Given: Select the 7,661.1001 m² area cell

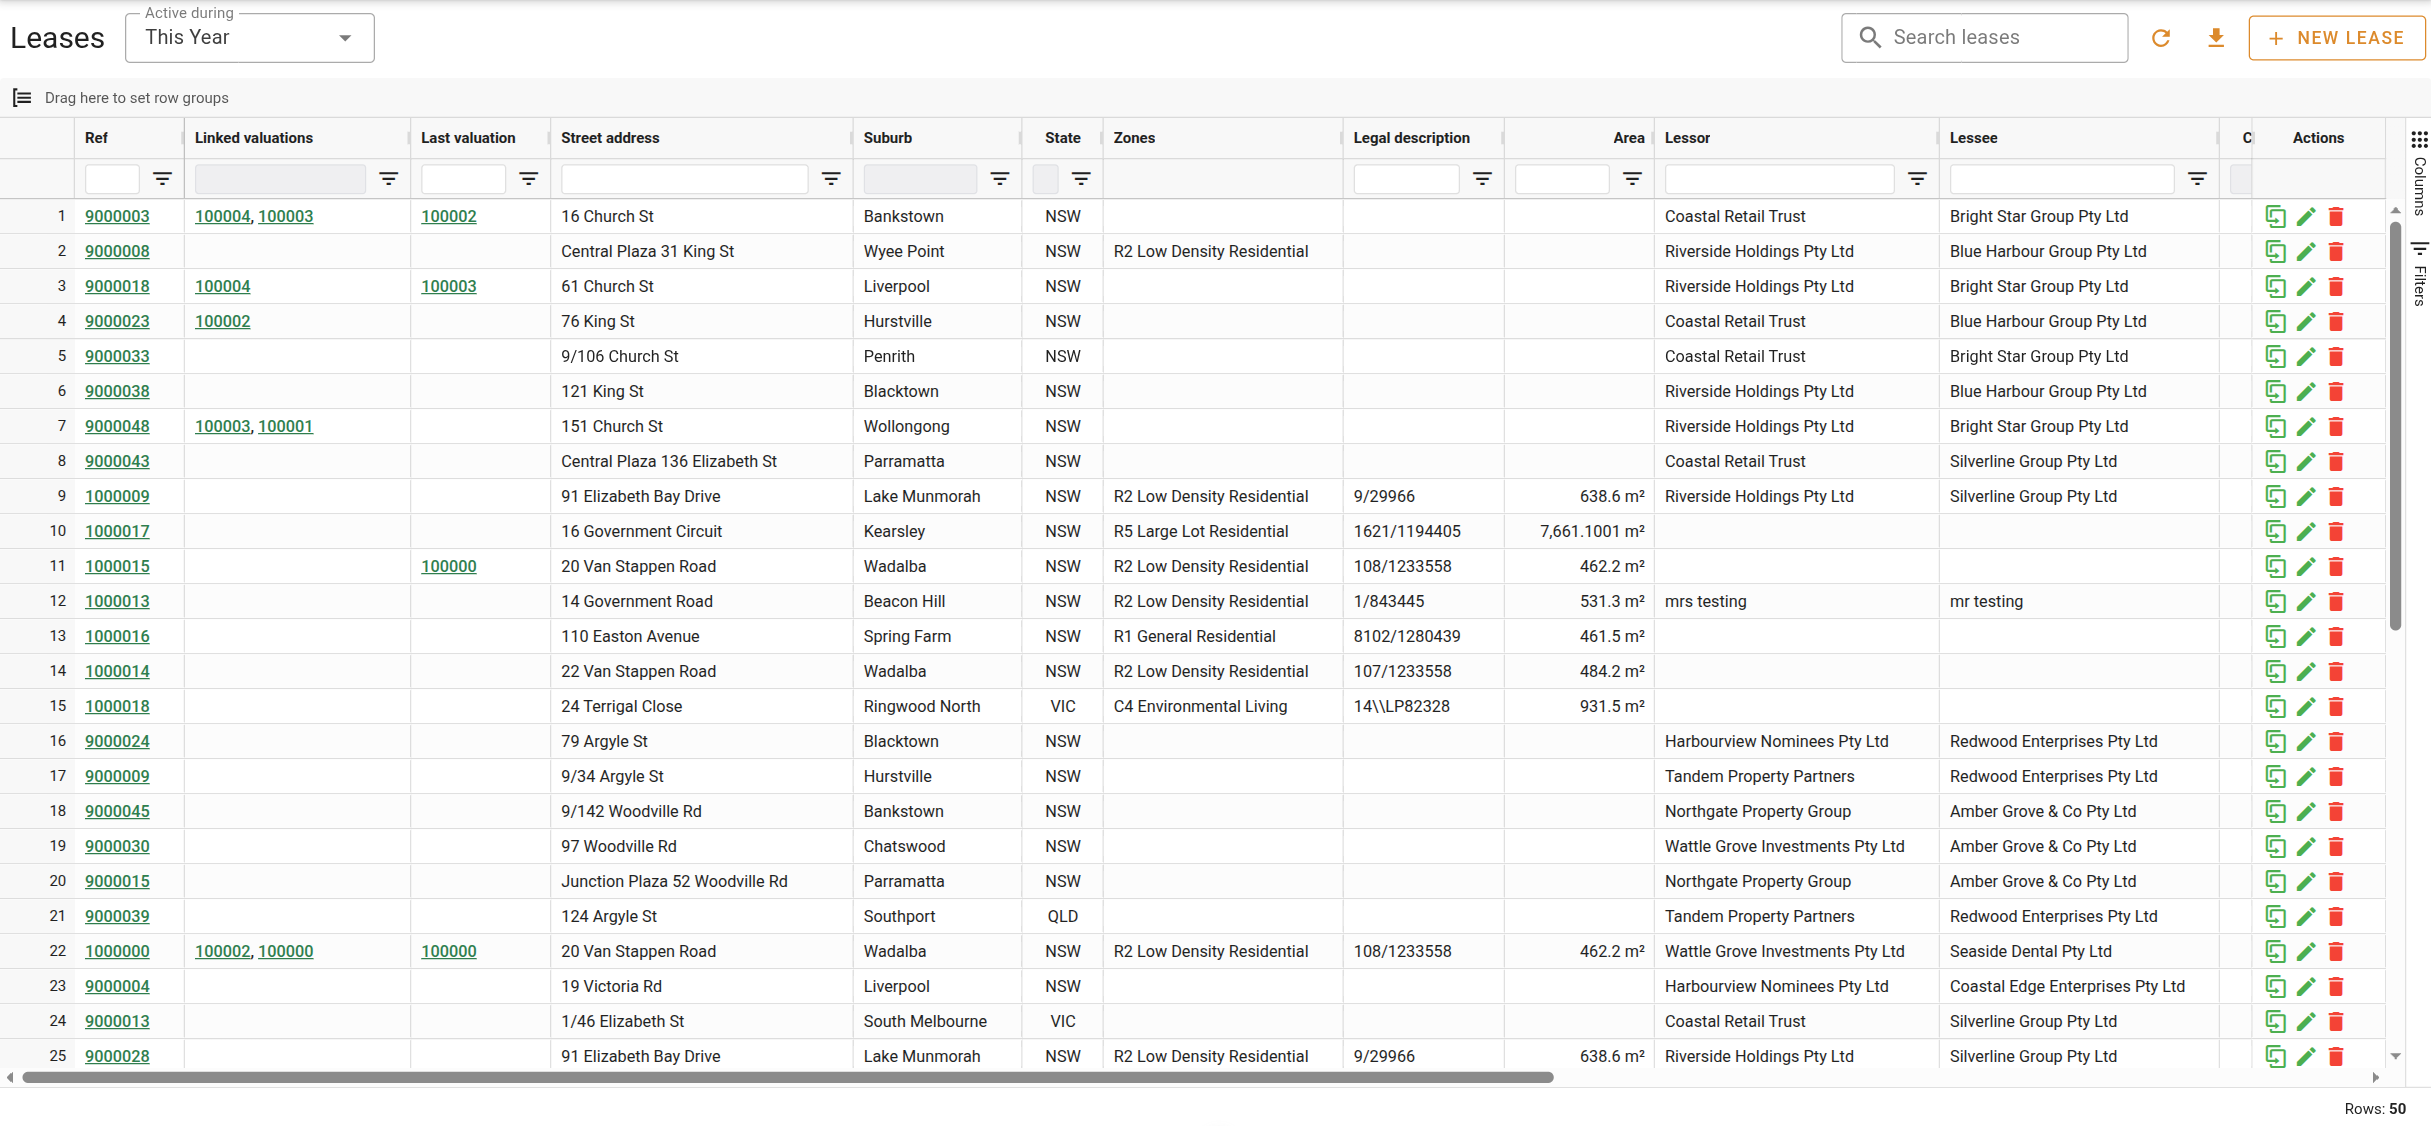Looking at the screenshot, I should point(1578,531).
